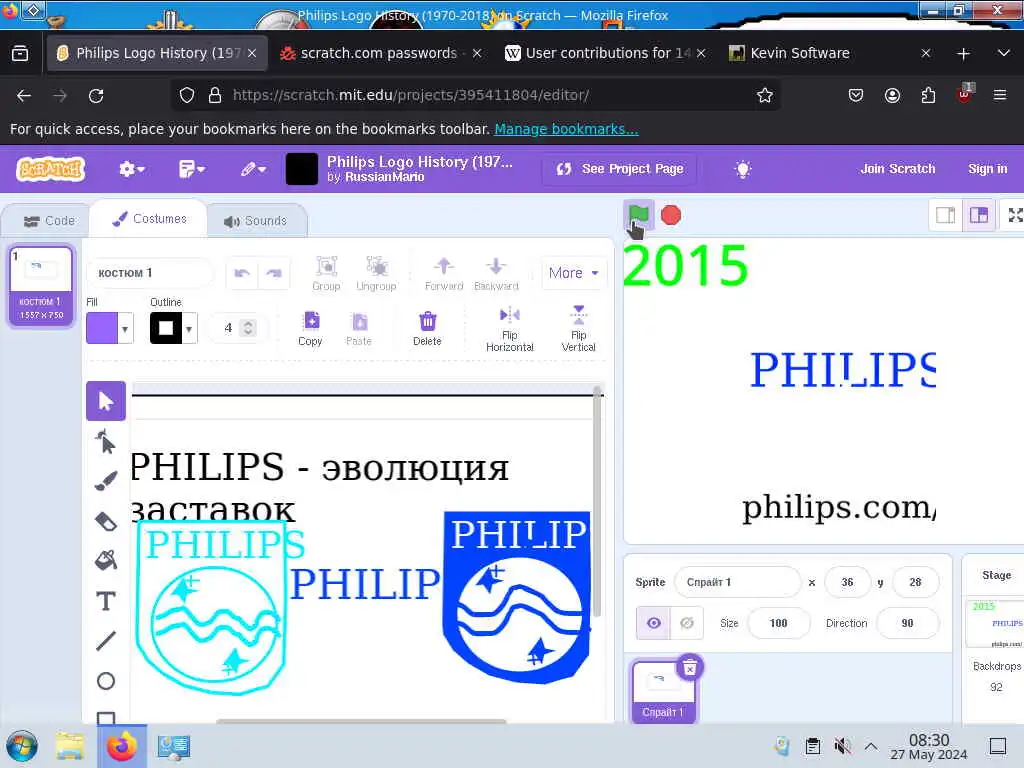Group selected shapes
Image resolution: width=1024 pixels, height=768 pixels.
click(x=327, y=273)
